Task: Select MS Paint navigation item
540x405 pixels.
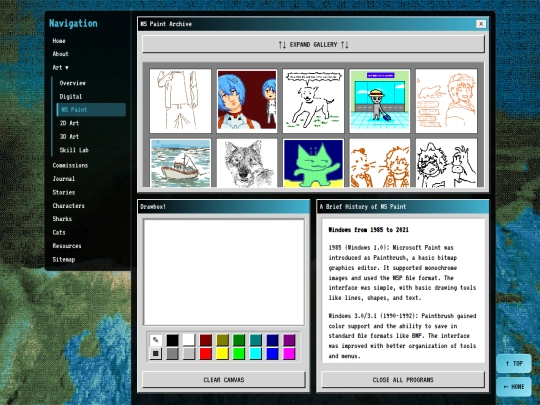Action: (x=91, y=110)
